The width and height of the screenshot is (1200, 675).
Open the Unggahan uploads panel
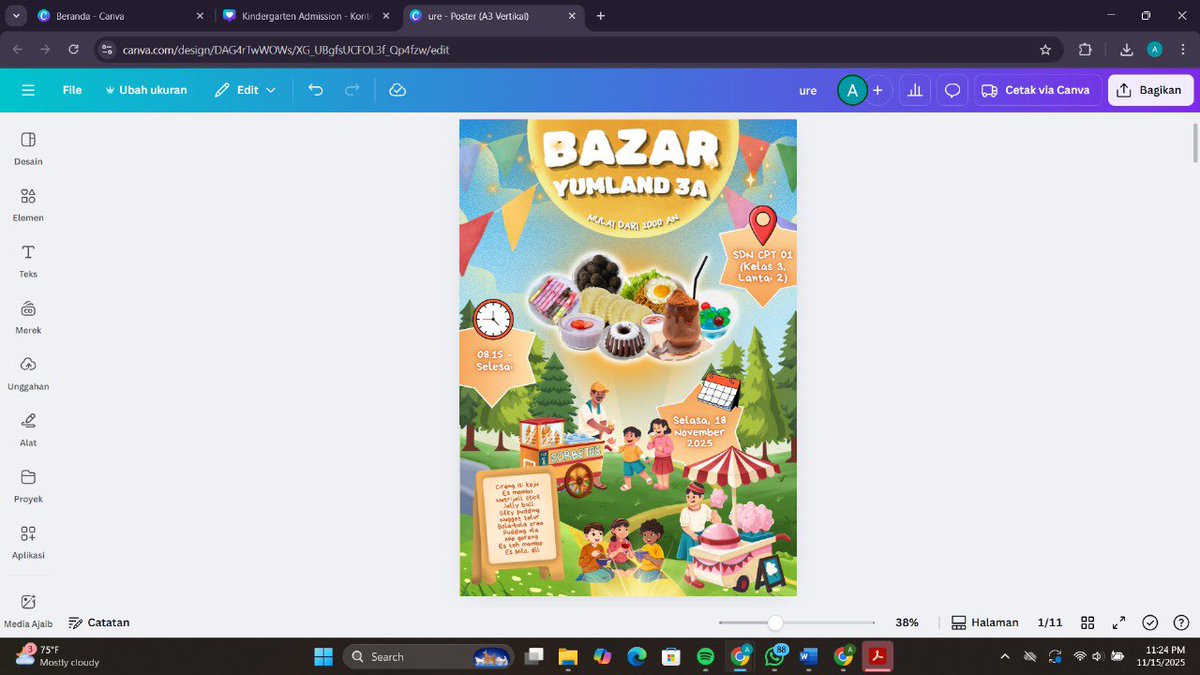28,373
